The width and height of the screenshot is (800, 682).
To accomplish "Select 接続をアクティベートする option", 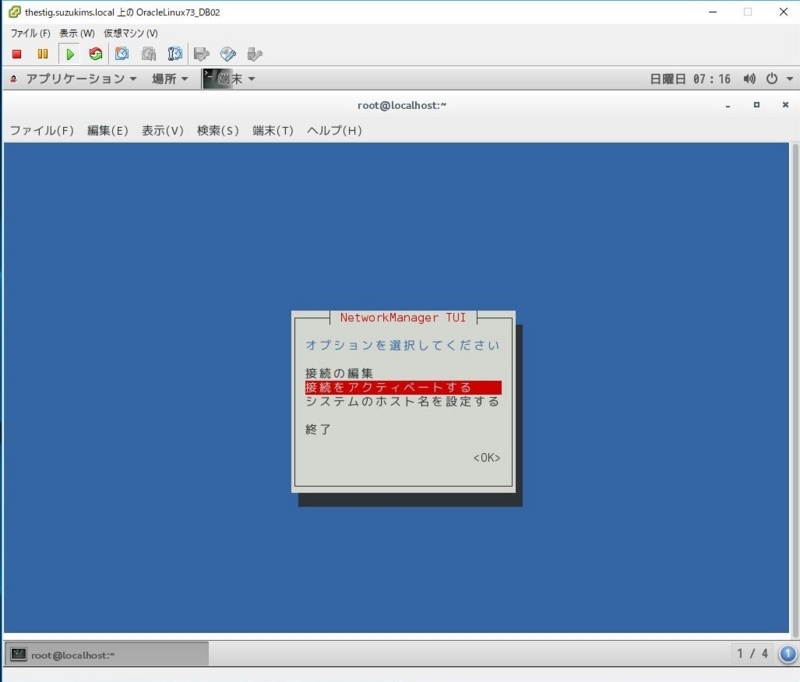I will click(403, 388).
